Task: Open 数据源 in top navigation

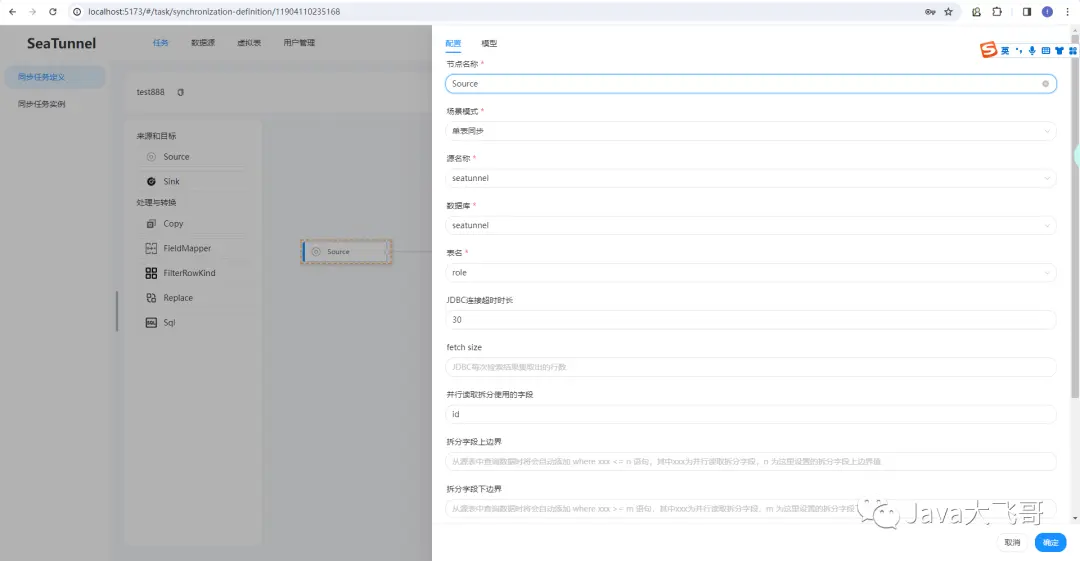Action: (203, 43)
